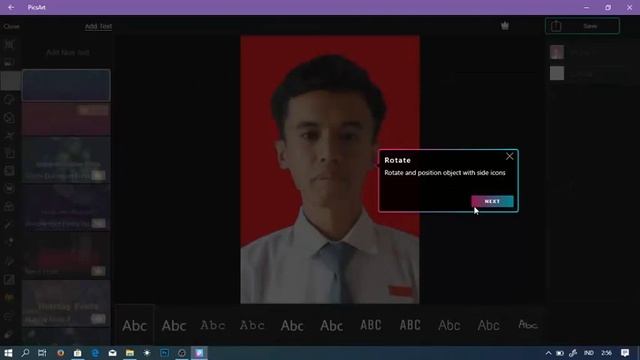Image resolution: width=640 pixels, height=360 pixels.
Task: Open the Mail app on the taskbar
Action: [112, 353]
